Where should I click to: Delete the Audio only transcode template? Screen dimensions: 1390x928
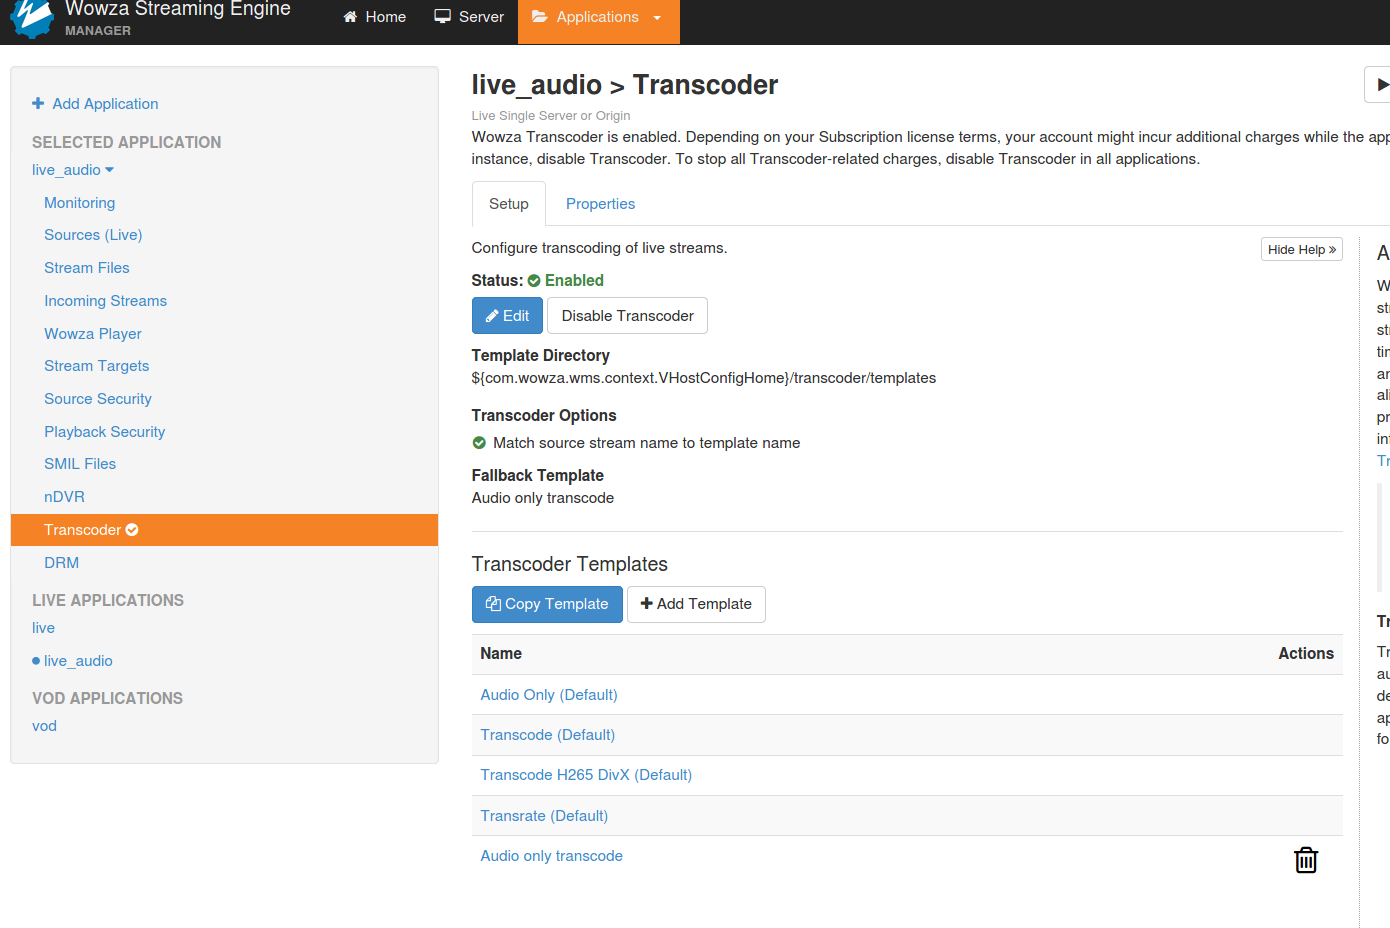coord(1305,860)
